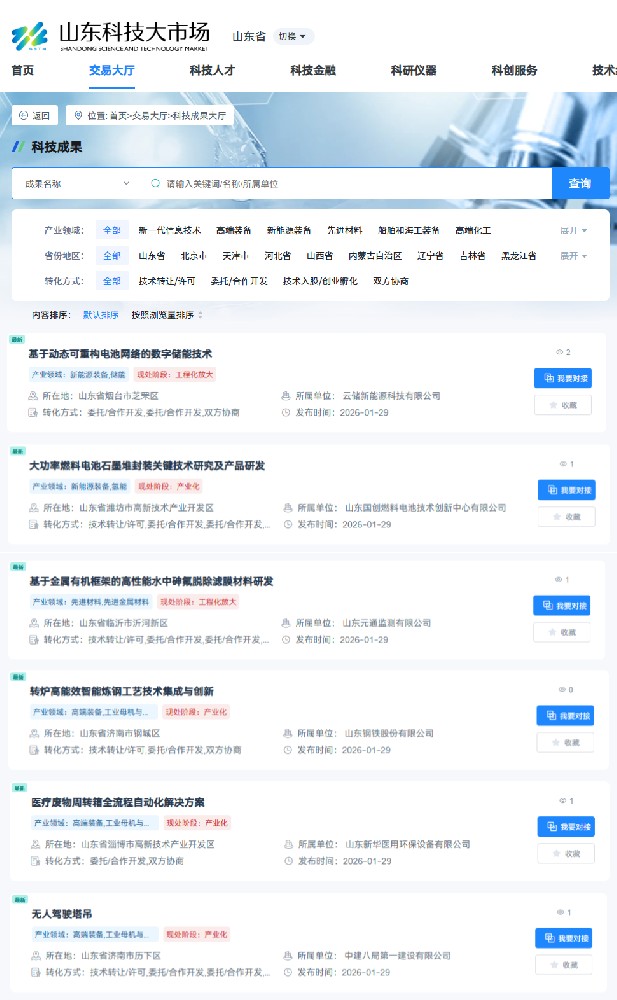This screenshot has width=617, height=1000.
Task: Click the 最新 badge on 无人驾驶塔吊 card
Action: click(19, 899)
